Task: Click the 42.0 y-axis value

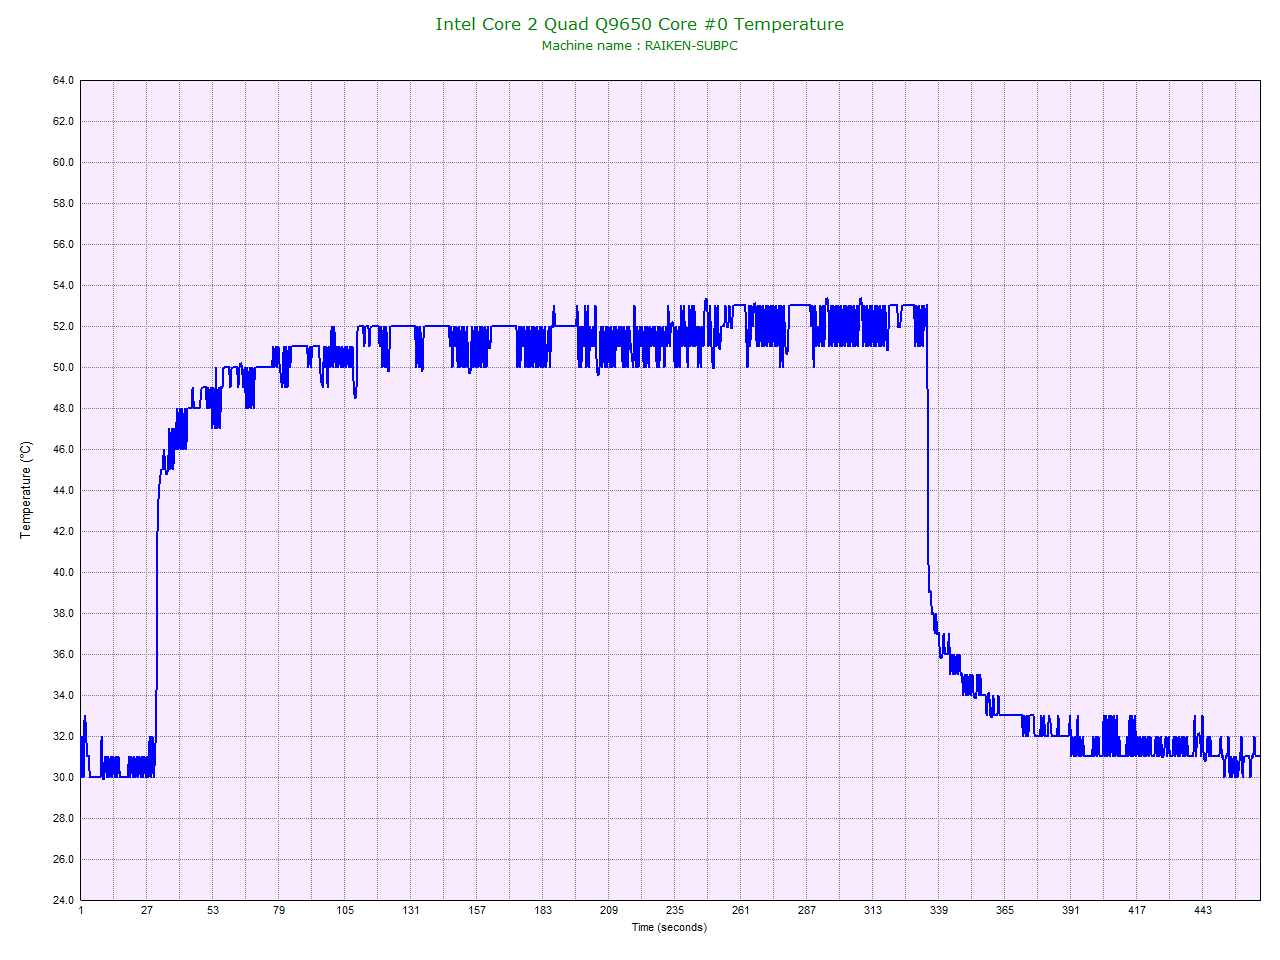Action: click(63, 531)
